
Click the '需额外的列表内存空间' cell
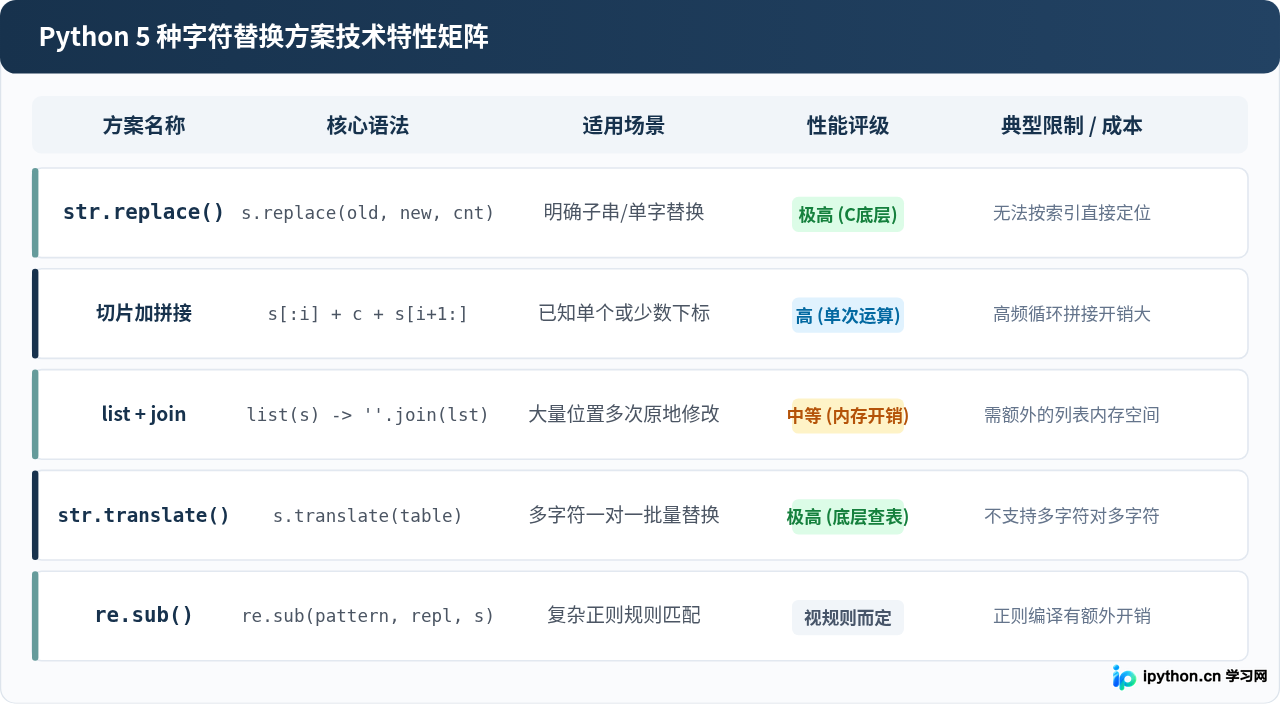pos(1072,415)
